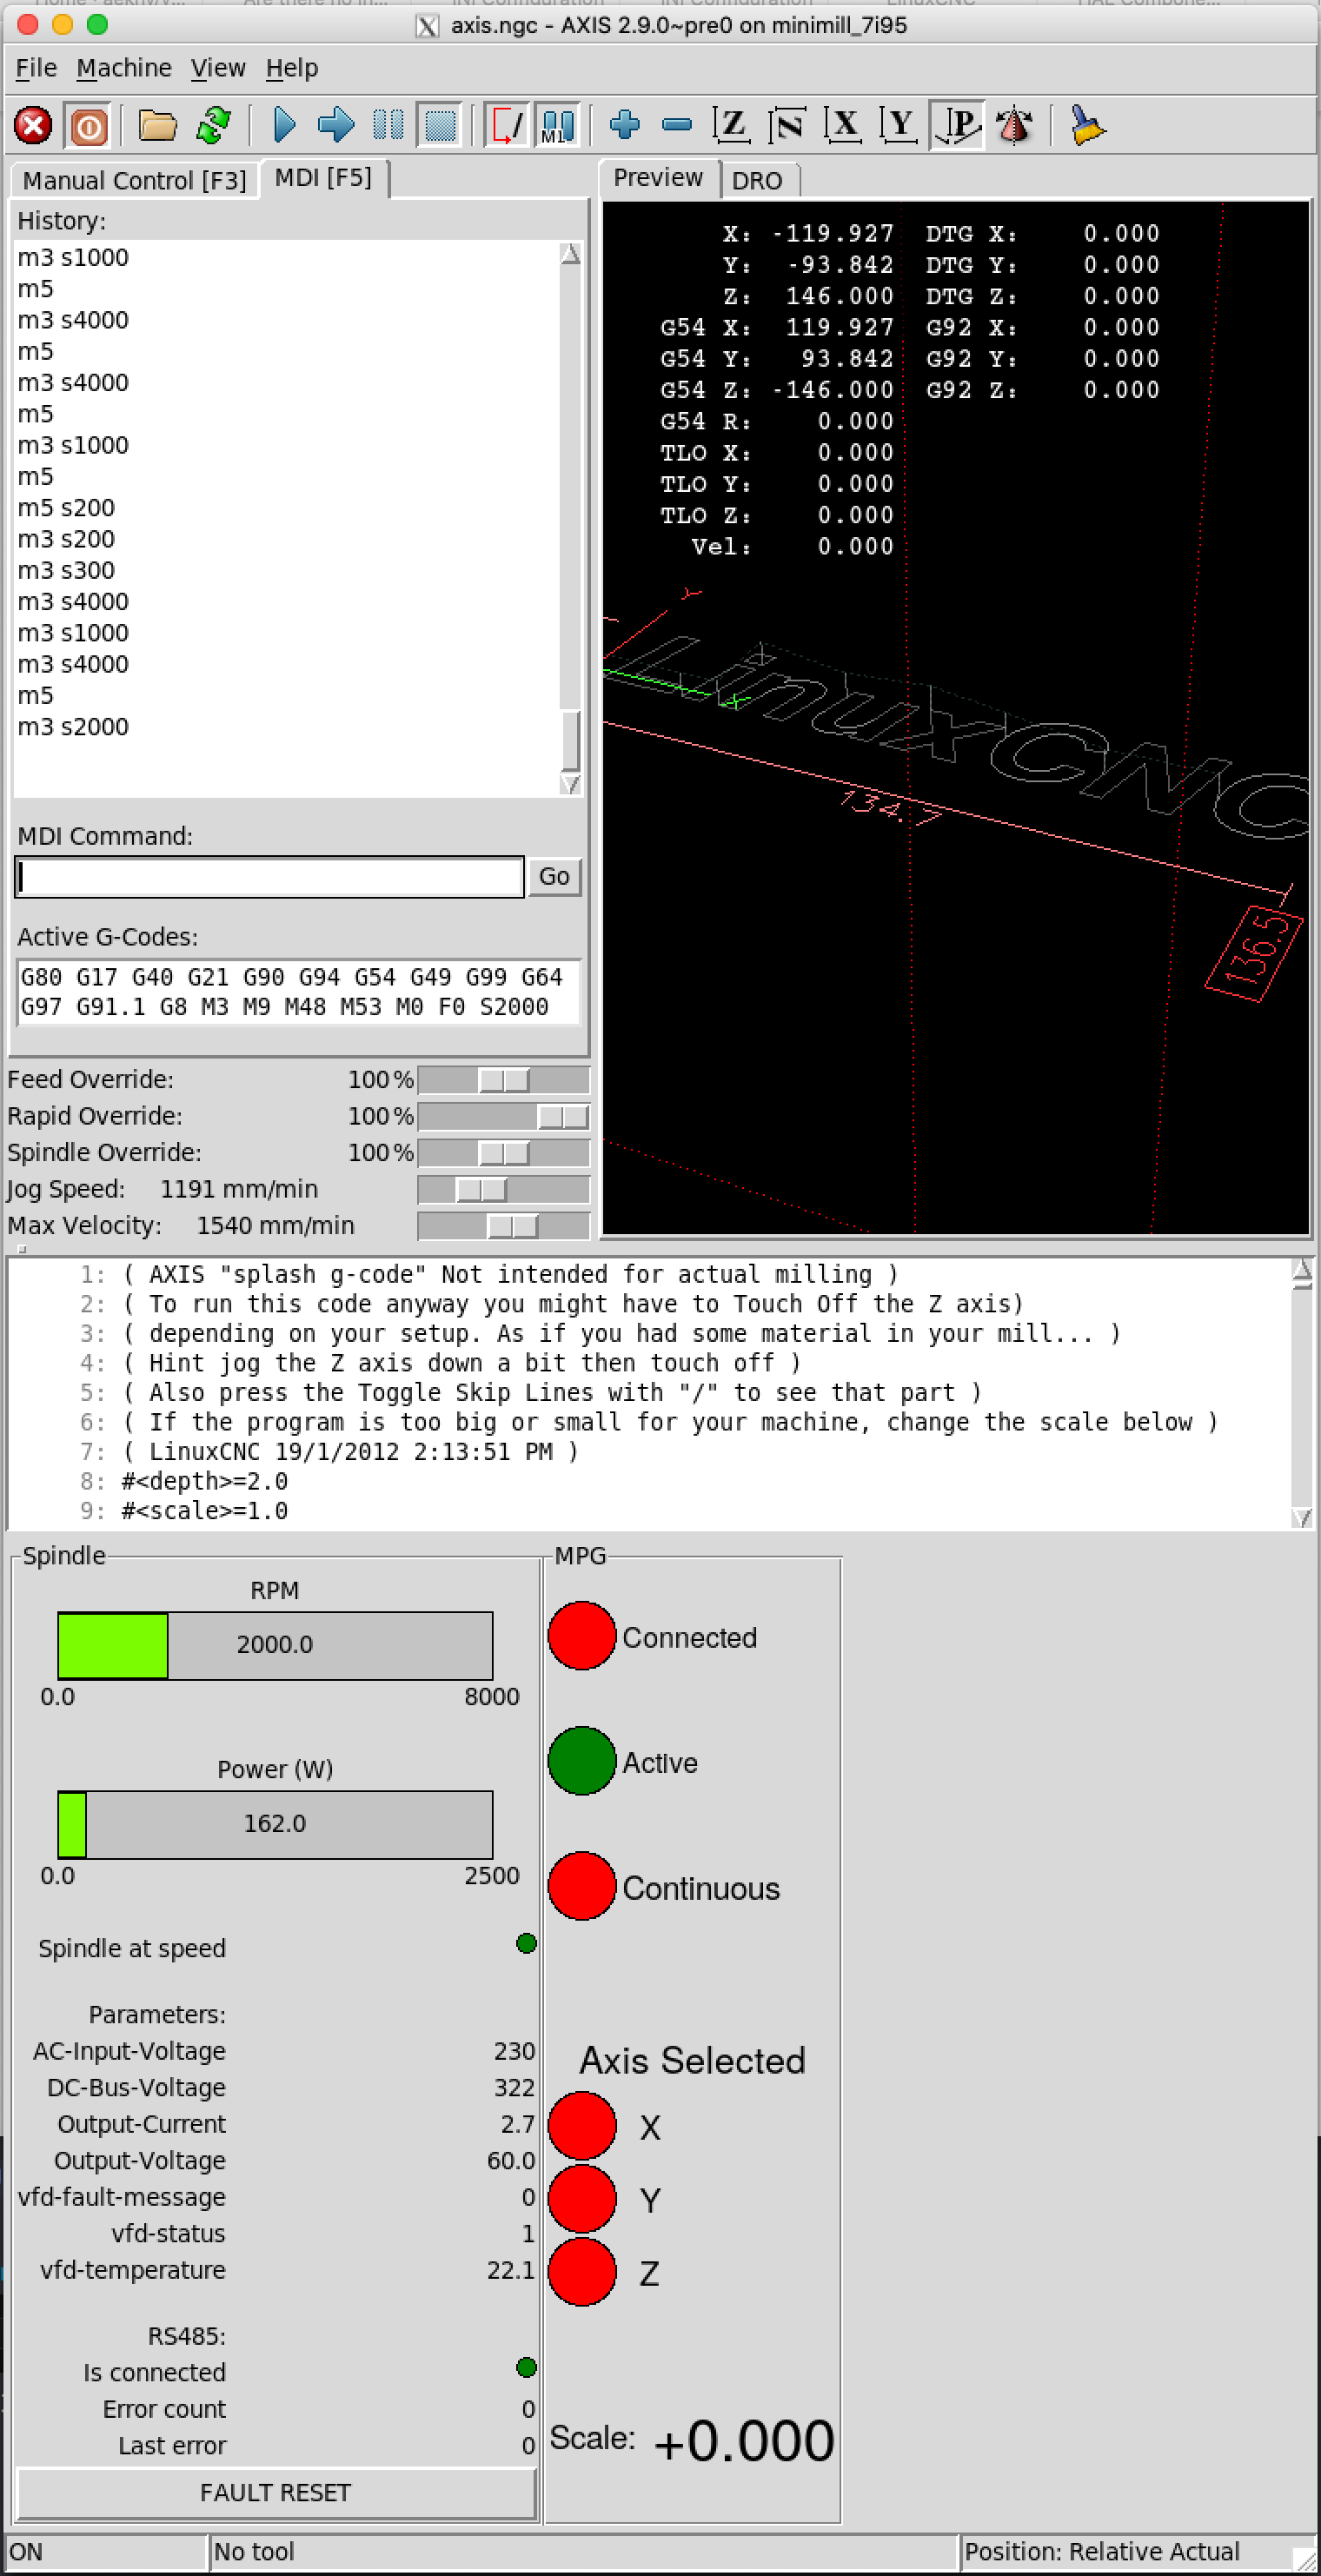Image resolution: width=1321 pixels, height=2576 pixels.
Task: Toggle the machine power button
Action: pos(88,126)
